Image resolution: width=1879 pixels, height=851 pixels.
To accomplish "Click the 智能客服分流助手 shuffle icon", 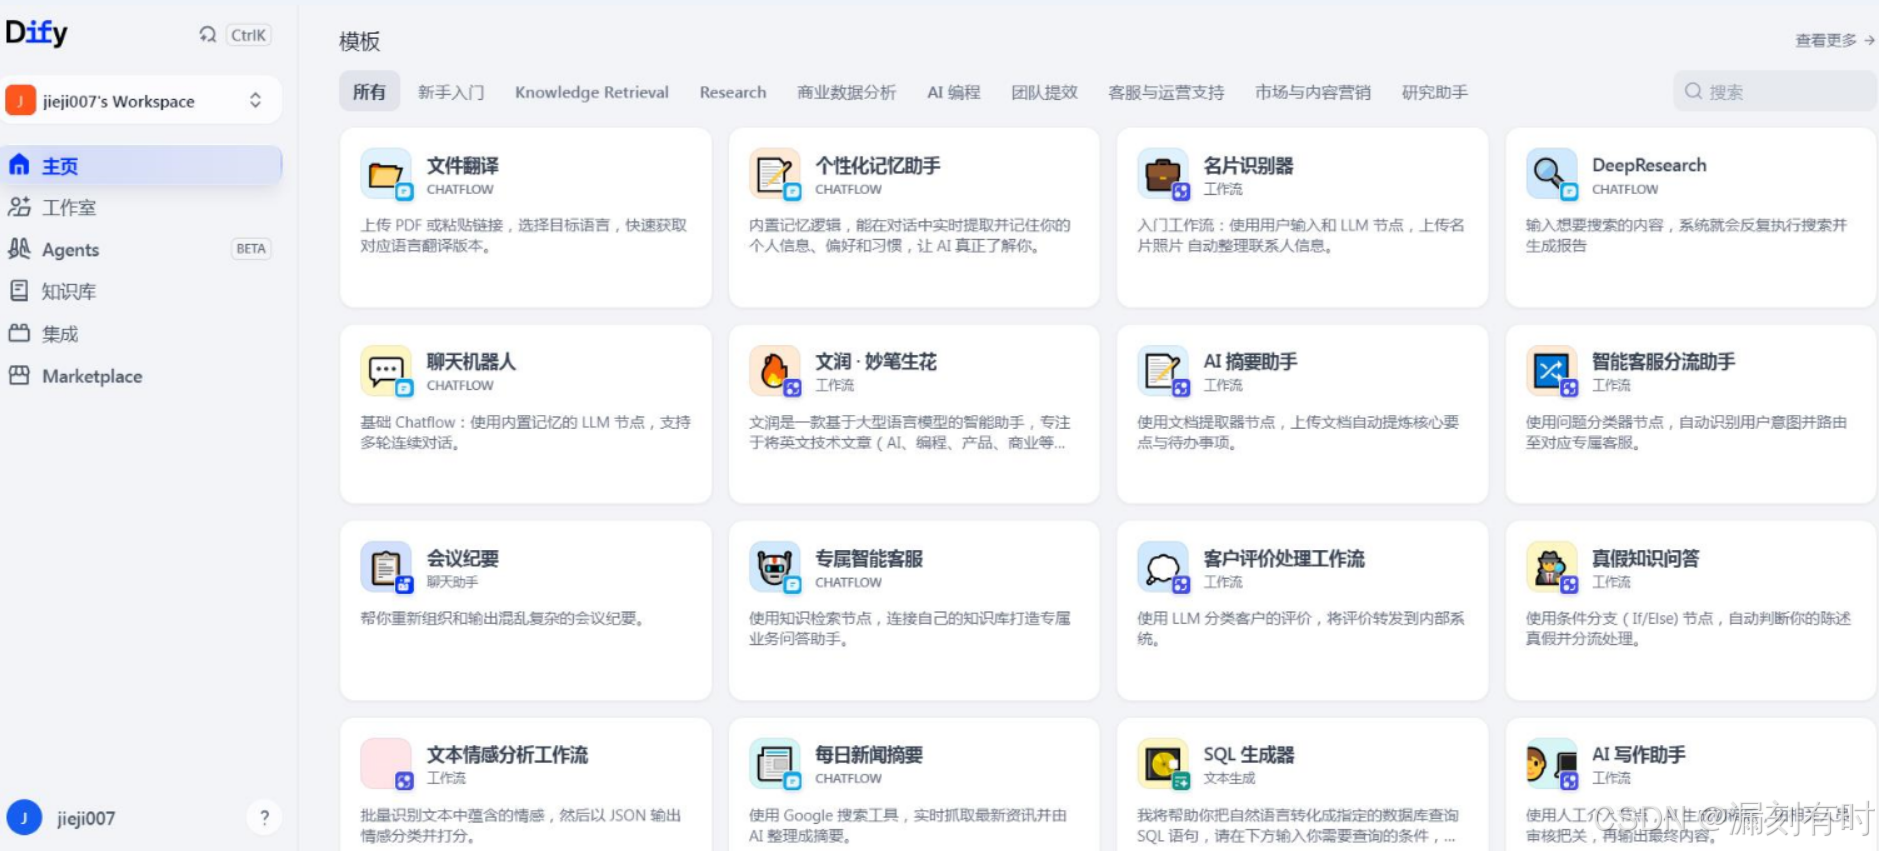I will pos(1552,371).
